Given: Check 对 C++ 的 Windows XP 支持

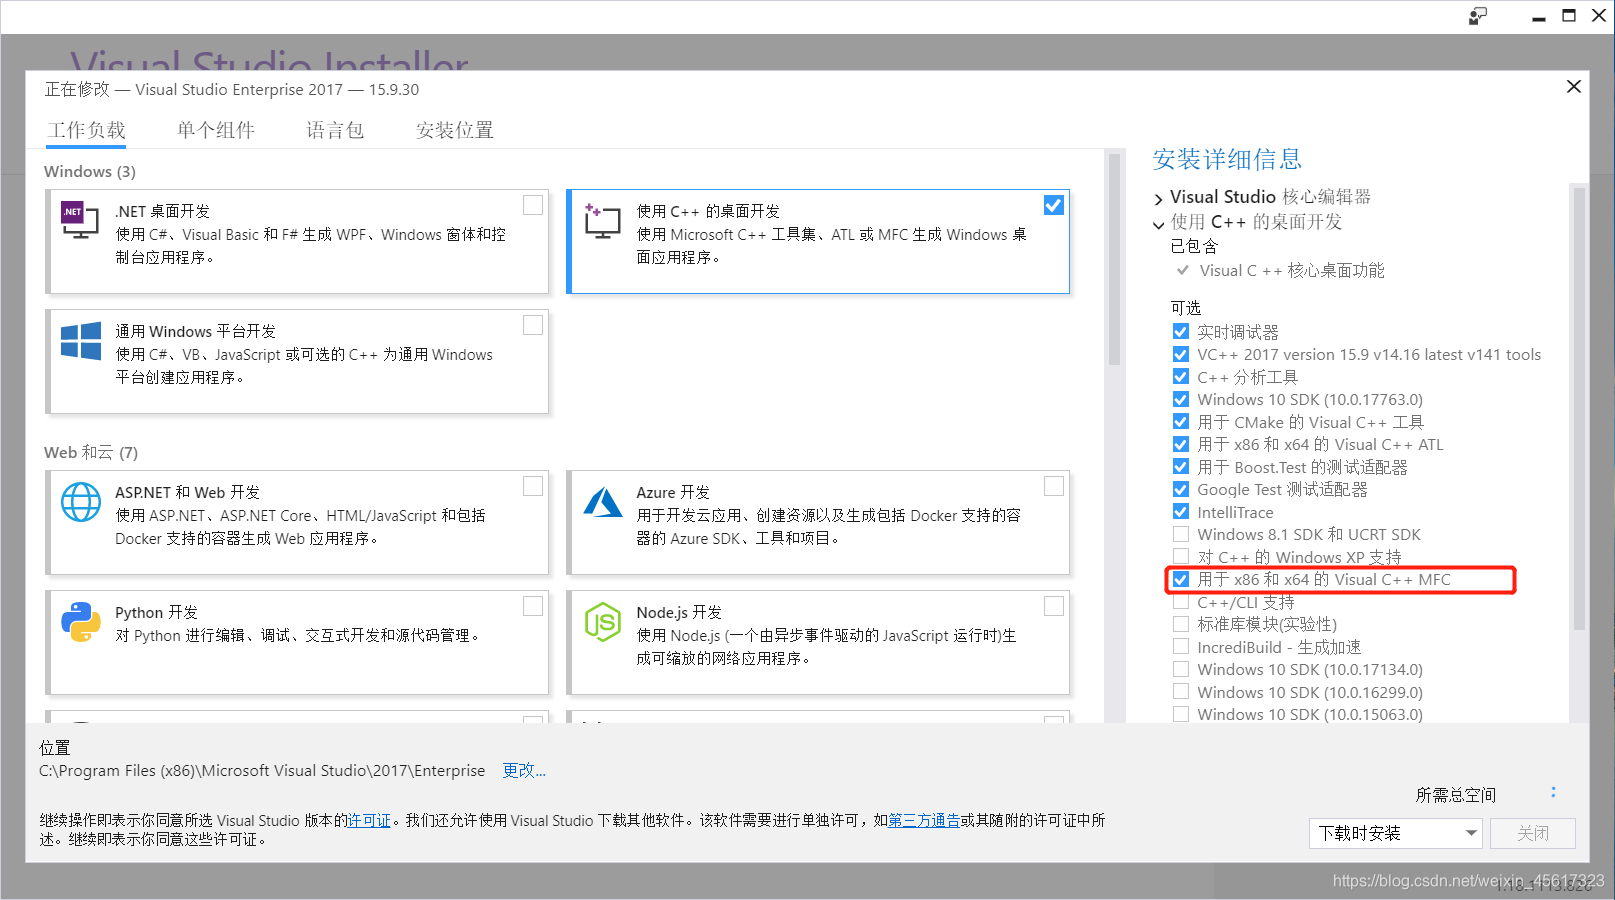Looking at the screenshot, I should click(x=1181, y=556).
